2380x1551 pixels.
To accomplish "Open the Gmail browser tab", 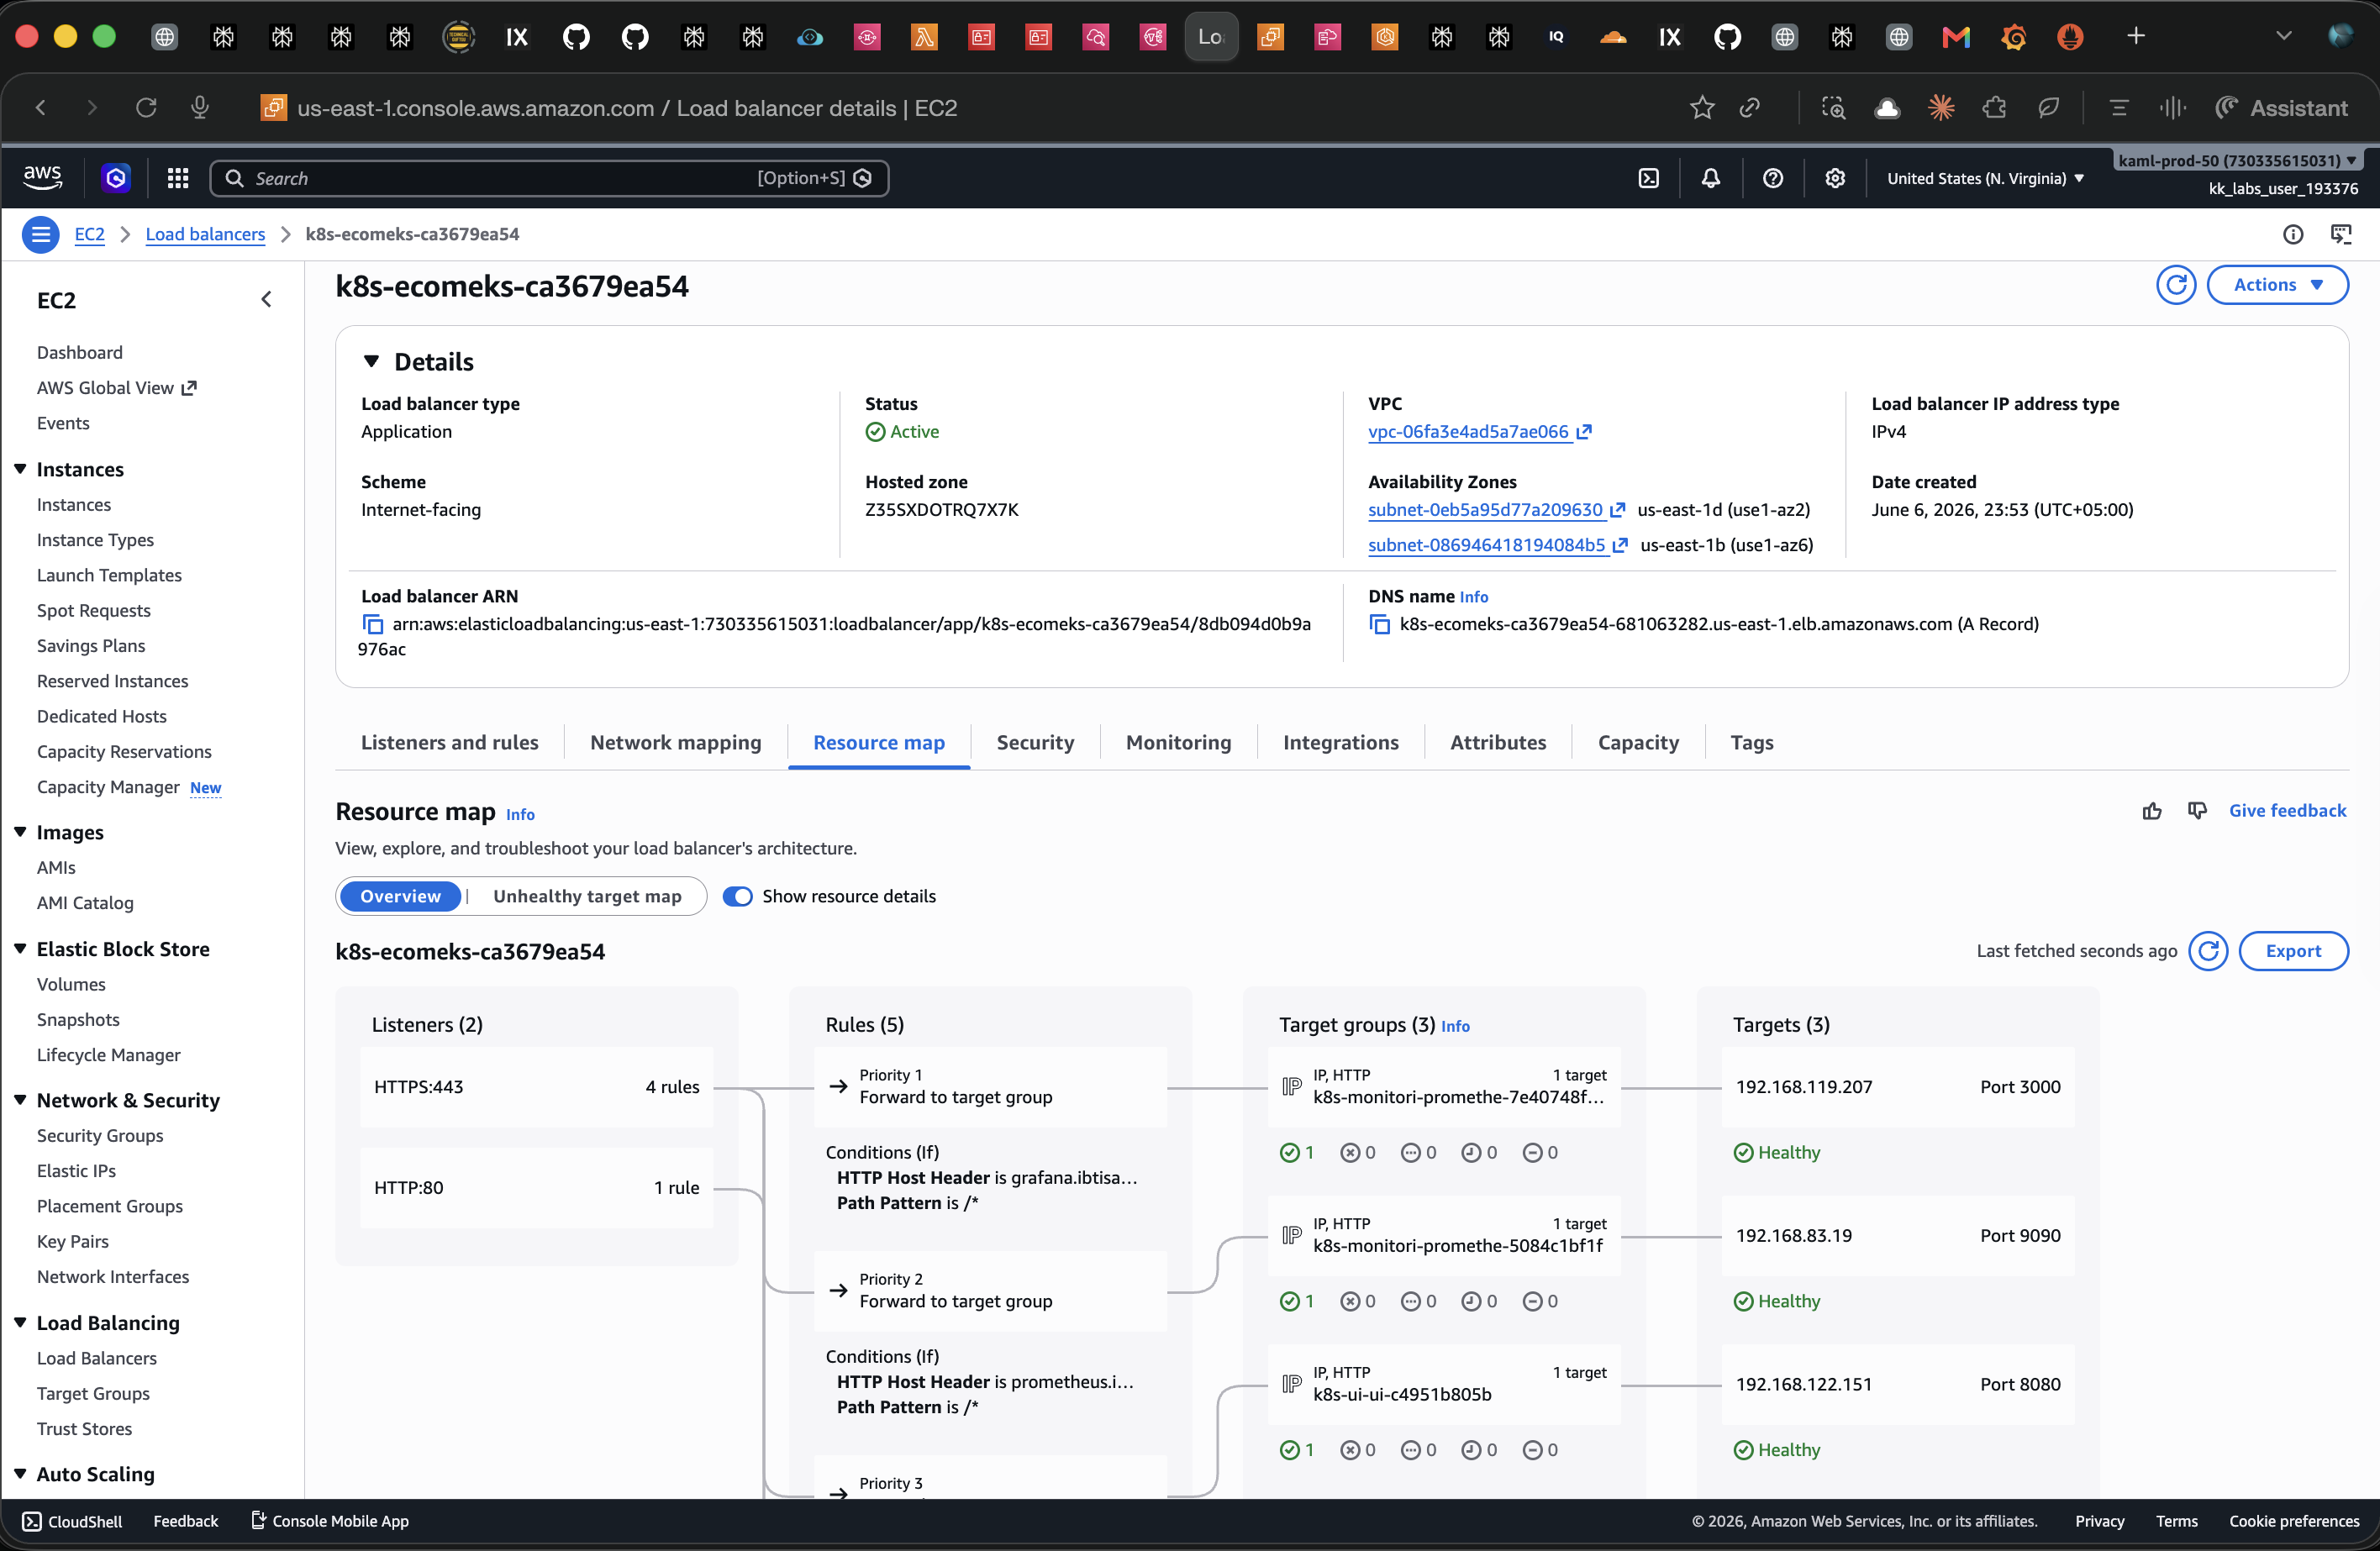I will [1955, 37].
